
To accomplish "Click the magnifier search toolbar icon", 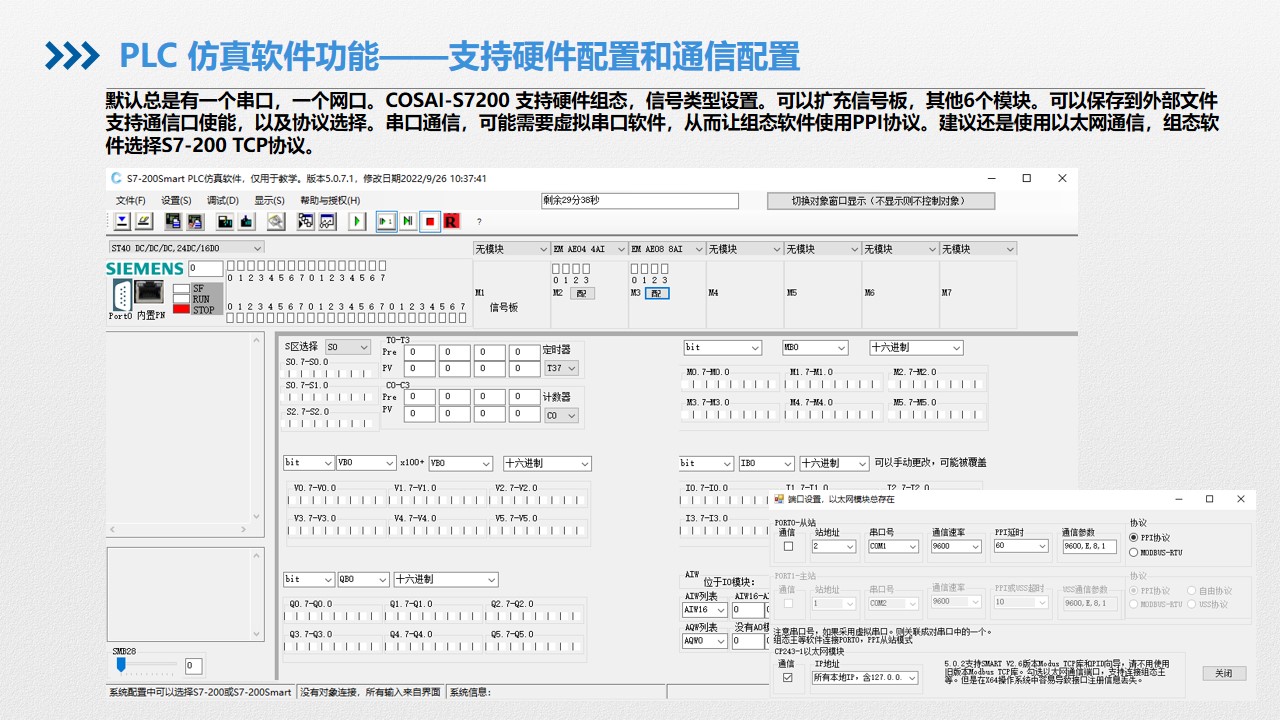I will 276,221.
